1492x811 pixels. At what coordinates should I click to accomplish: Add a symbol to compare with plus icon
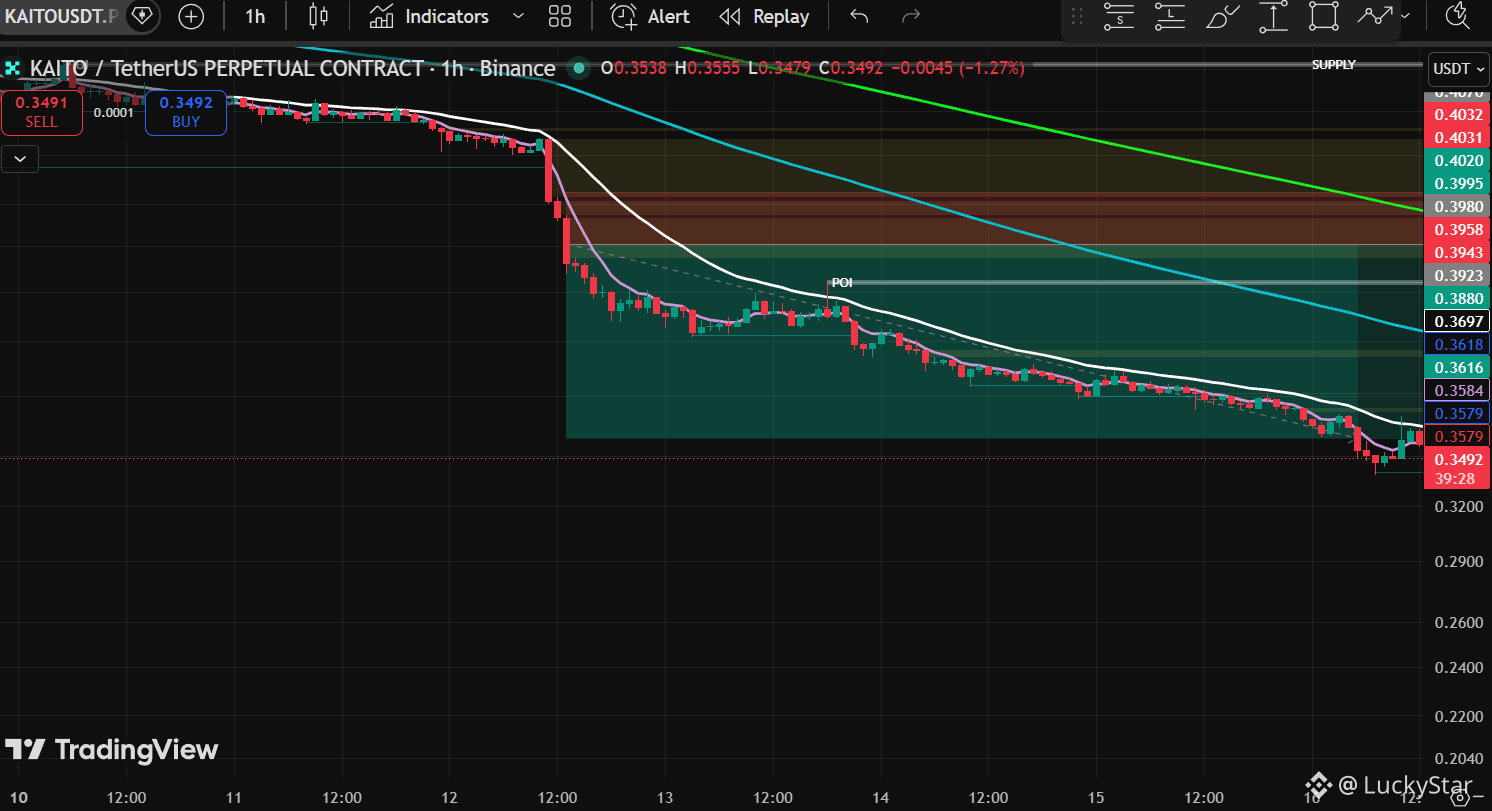point(191,16)
